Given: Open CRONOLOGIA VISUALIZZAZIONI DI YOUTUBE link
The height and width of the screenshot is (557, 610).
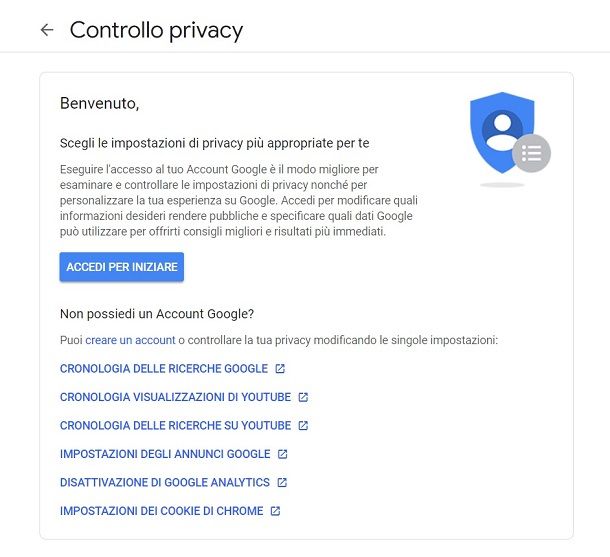Looking at the screenshot, I should [175, 397].
